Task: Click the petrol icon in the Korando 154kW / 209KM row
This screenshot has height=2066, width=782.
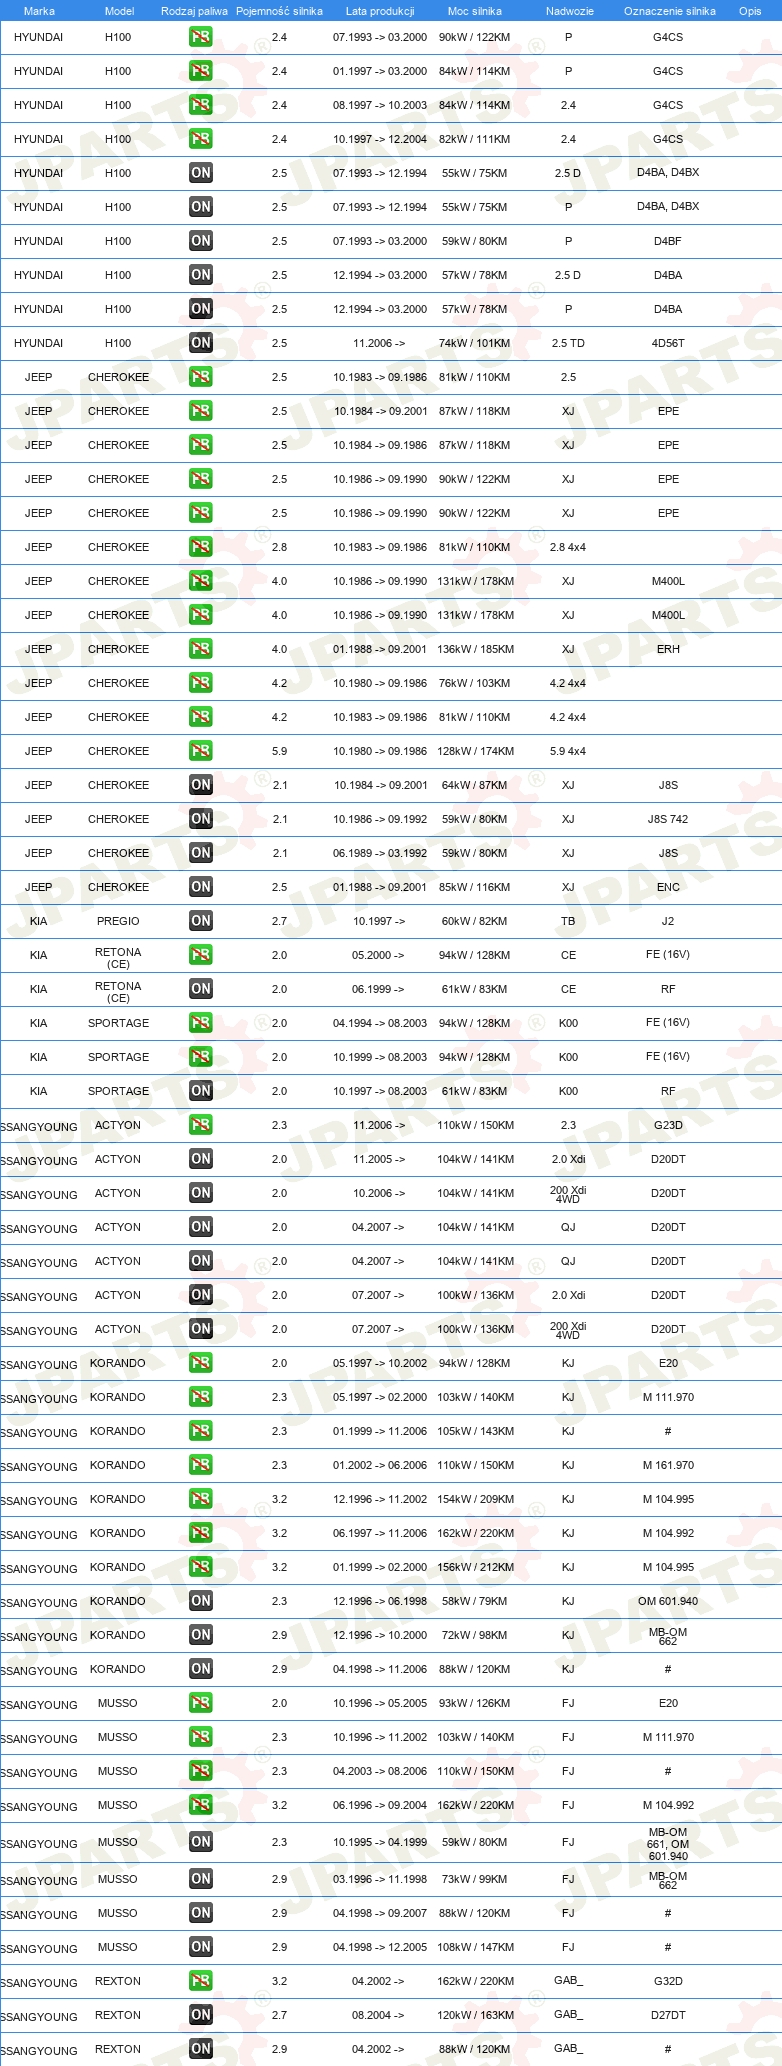Action: (x=201, y=1499)
